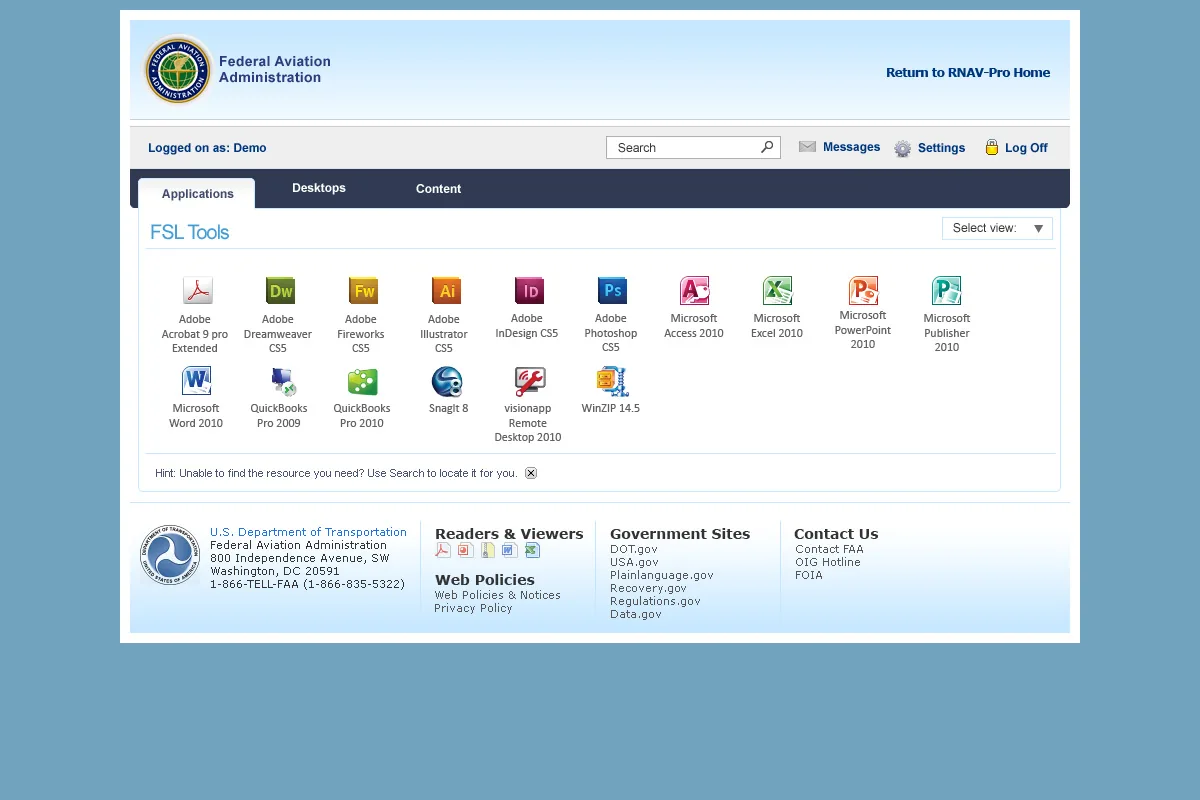
Task: Click U.S. Department of Transportation link
Action: [308, 532]
